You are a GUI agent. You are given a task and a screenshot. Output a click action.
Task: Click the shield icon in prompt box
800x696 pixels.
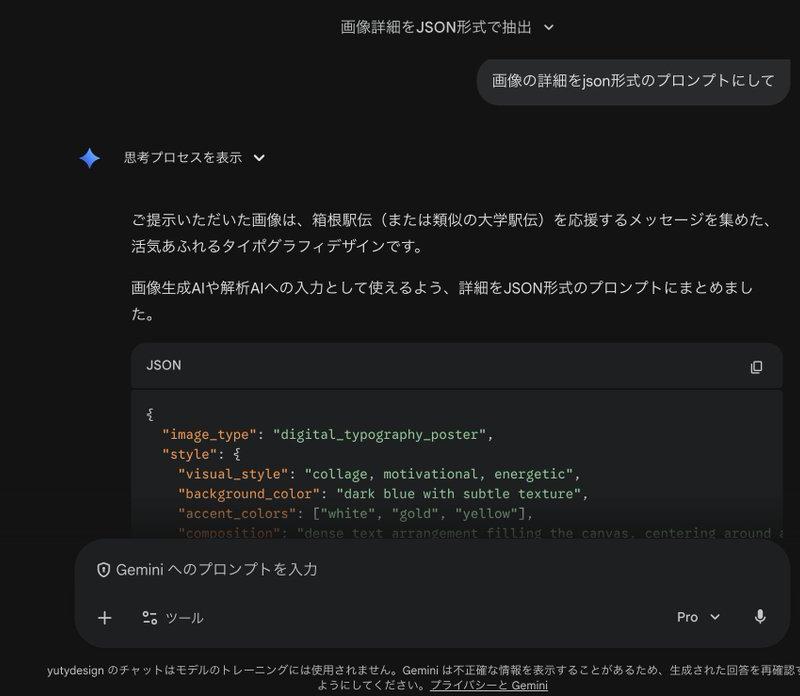pyautogui.click(x=104, y=570)
